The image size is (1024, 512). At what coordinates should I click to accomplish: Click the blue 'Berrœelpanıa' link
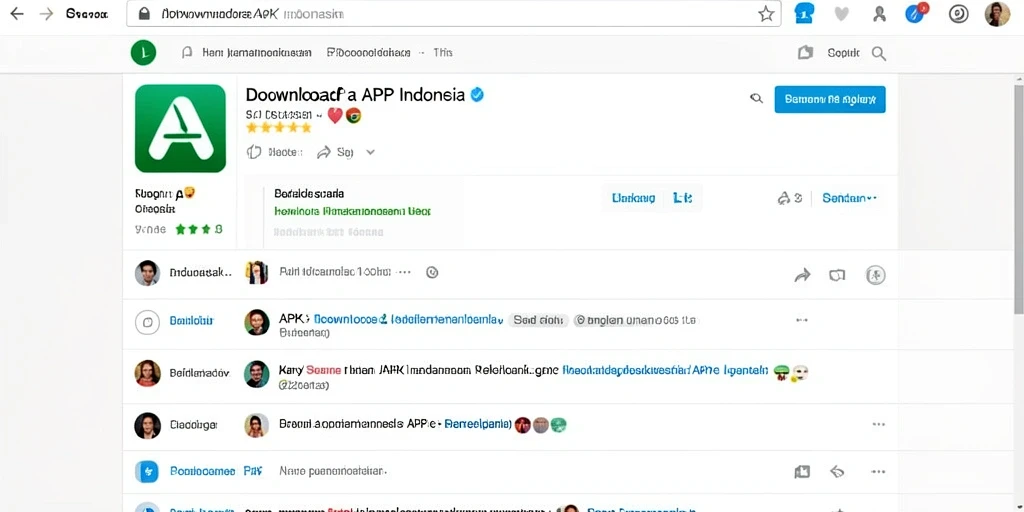click(x=478, y=424)
